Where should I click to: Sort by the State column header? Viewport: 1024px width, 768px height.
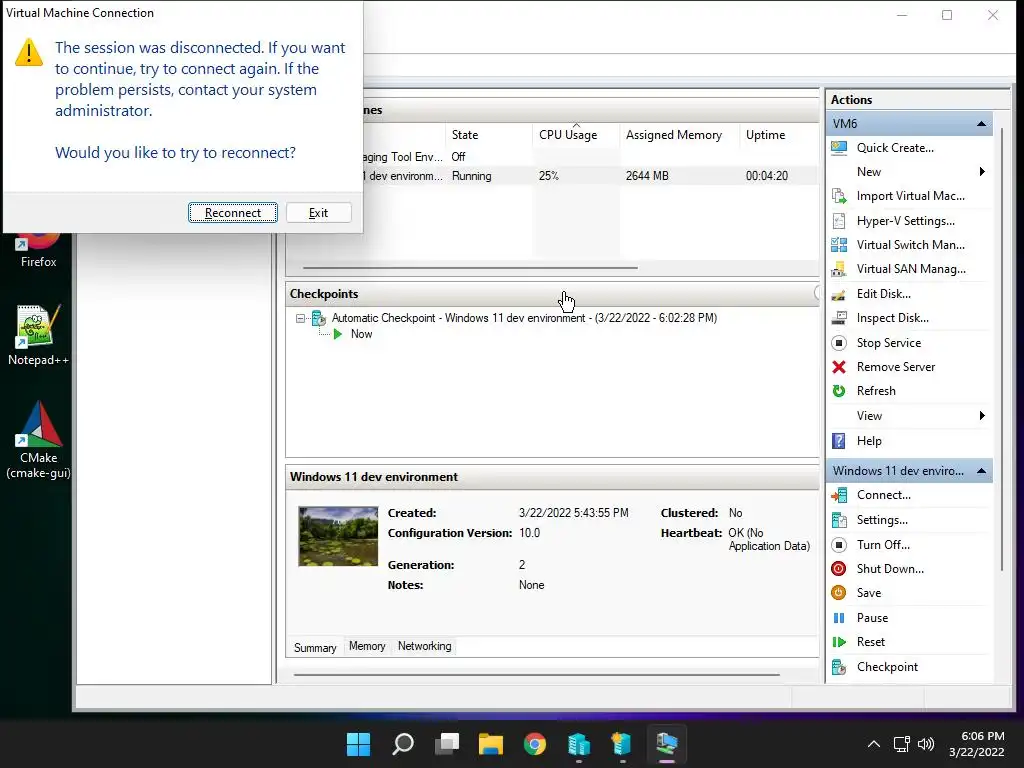[x=488, y=135]
